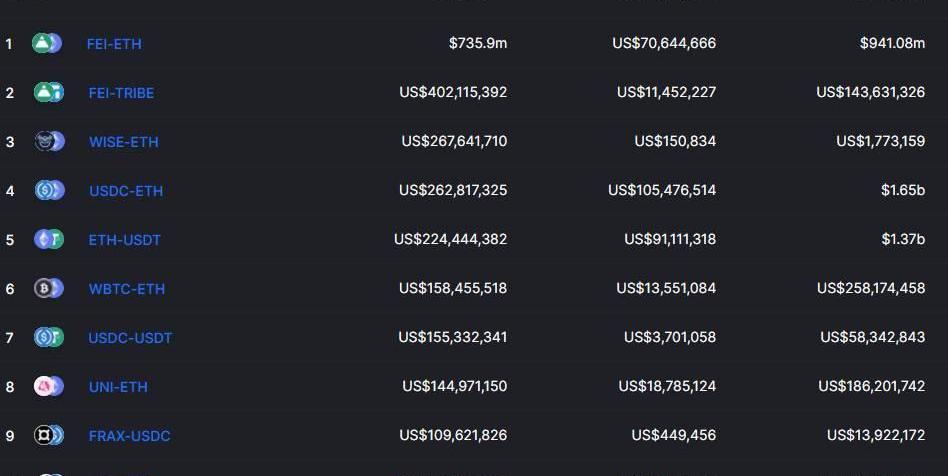The height and width of the screenshot is (476, 948).
Task: Select the $735.9m liquidity value for FEI-ETH
Action: pos(478,43)
